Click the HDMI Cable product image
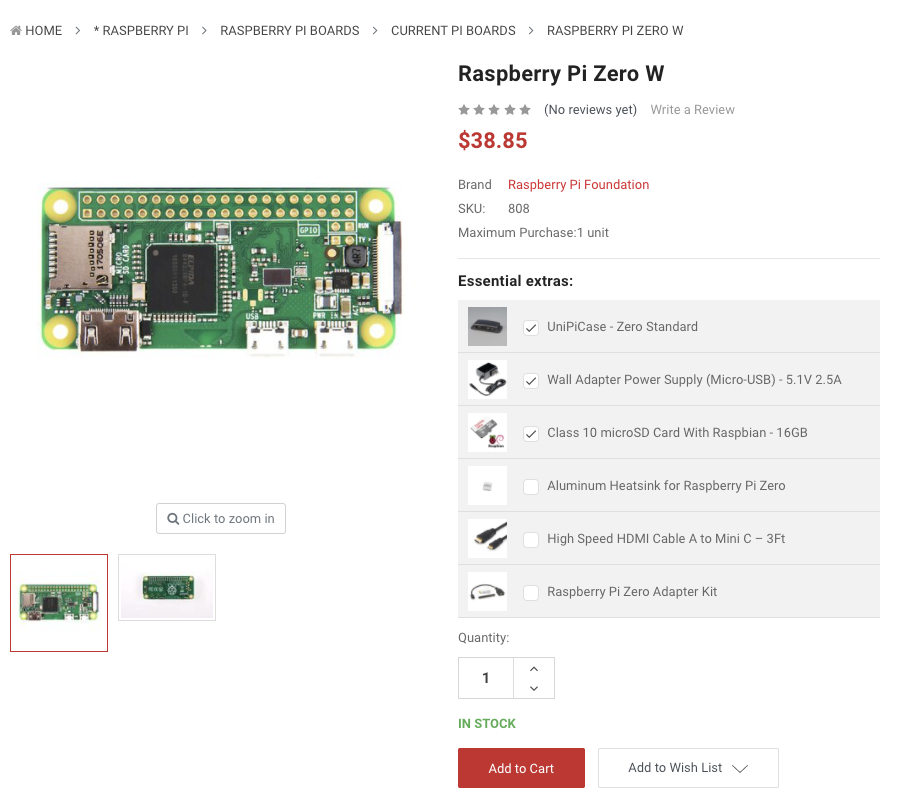The image size is (902, 791). (x=487, y=538)
